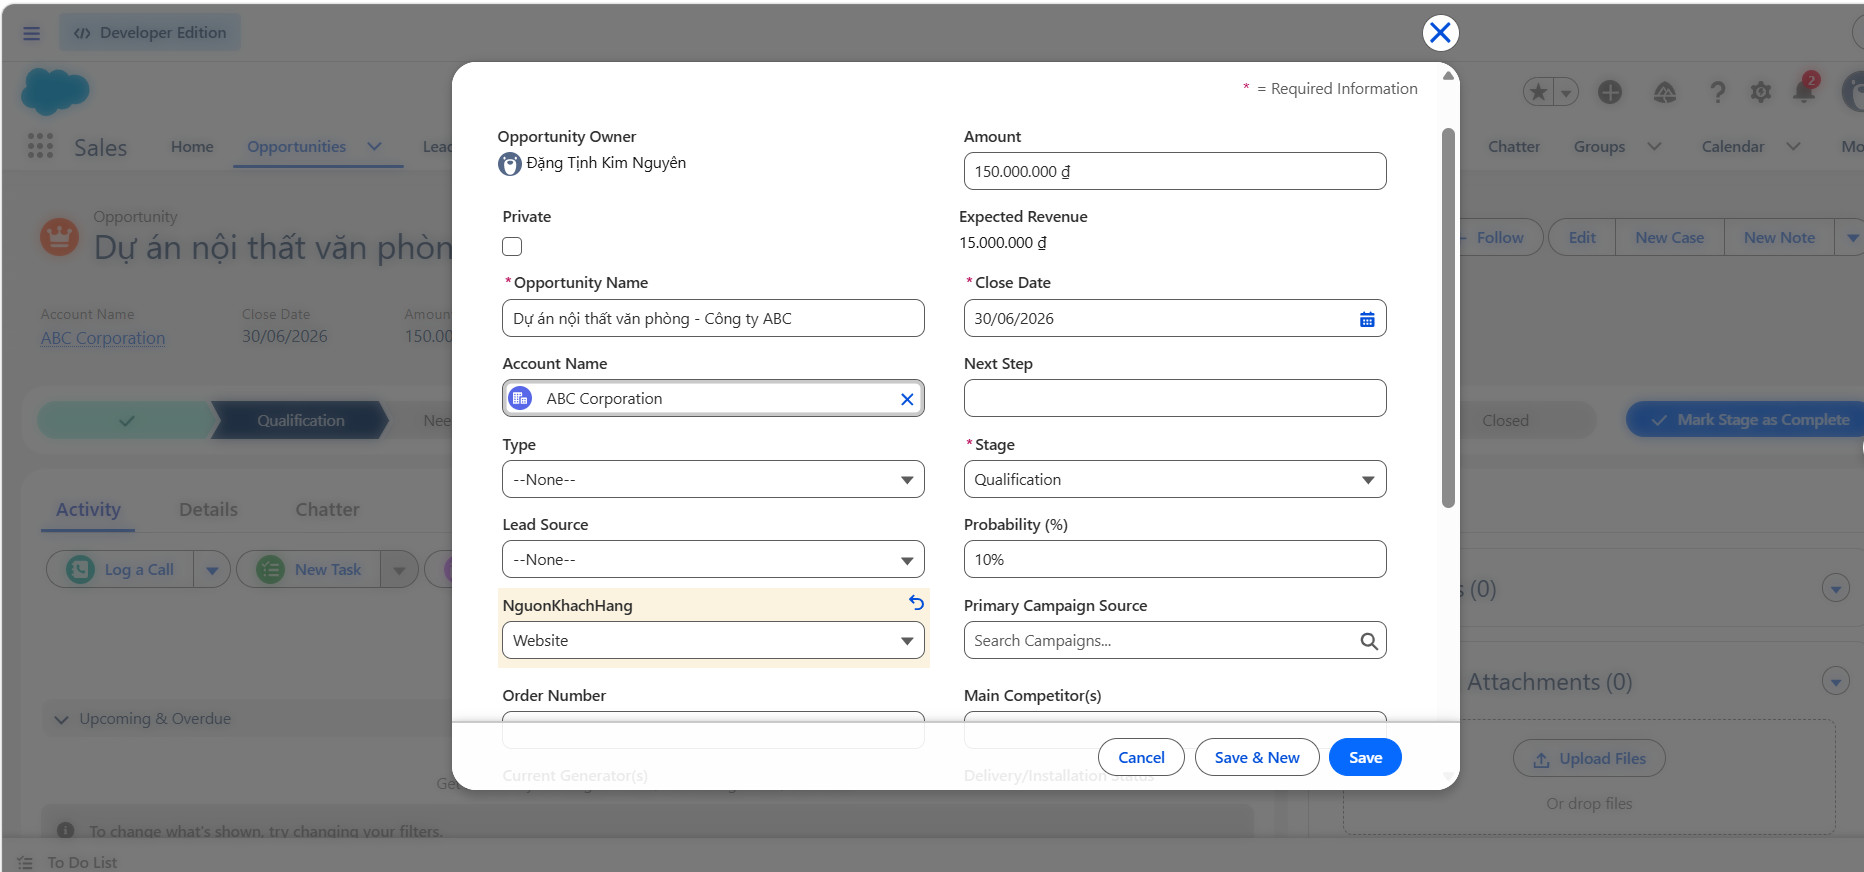The image size is (1864, 872).
Task: Click the Edit button behind dialog
Action: pos(1582,238)
